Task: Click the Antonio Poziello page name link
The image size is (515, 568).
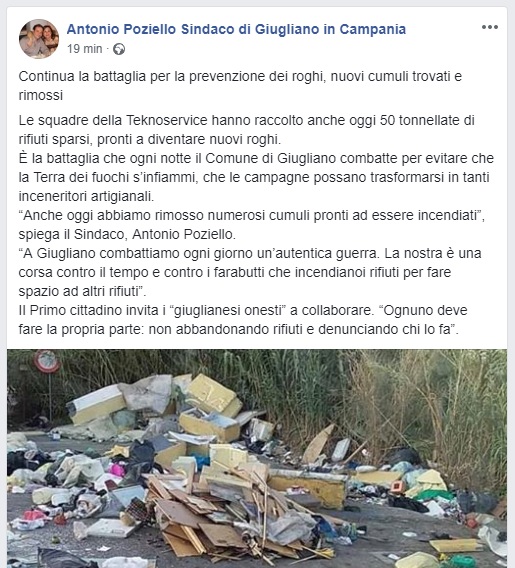Action: click(236, 29)
